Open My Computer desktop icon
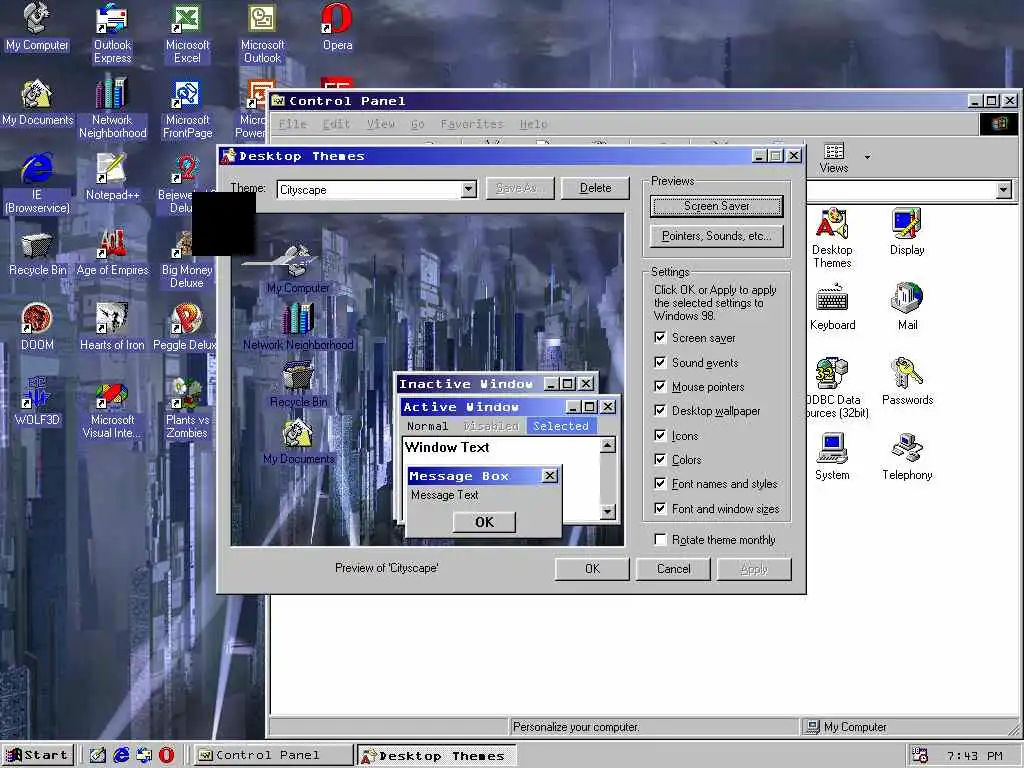1024x768 pixels. point(37,26)
